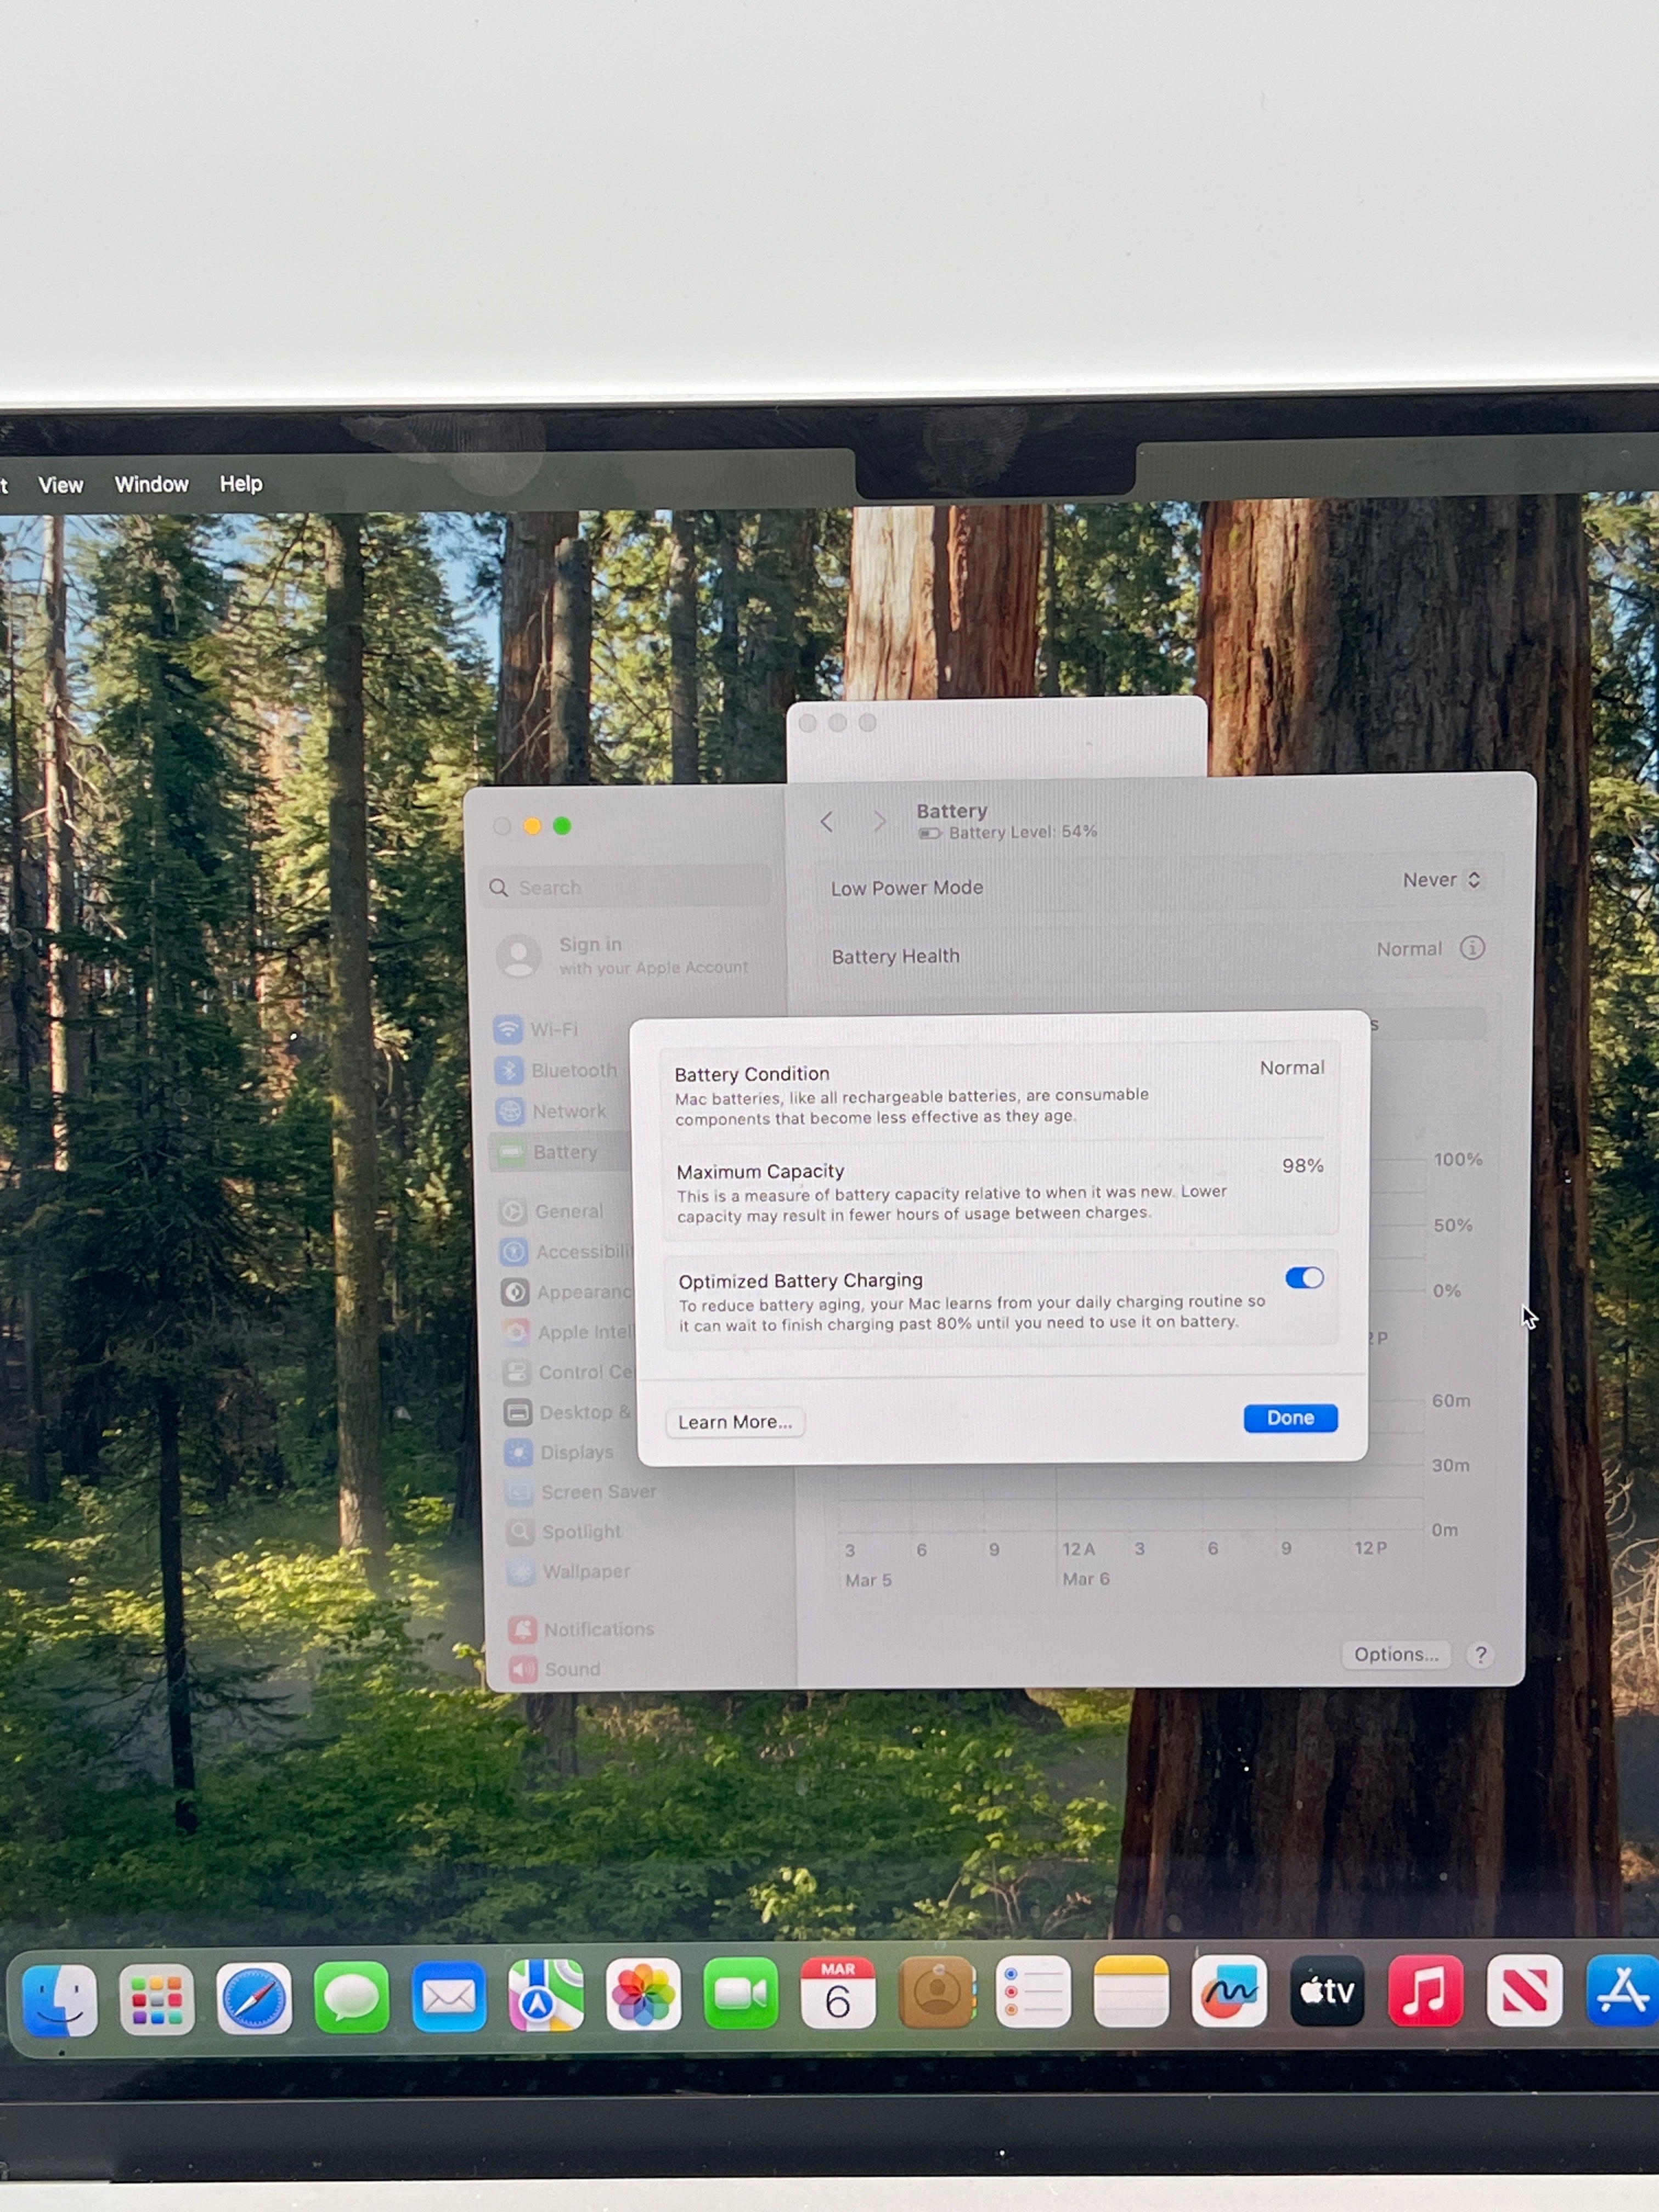Open the Mail app in the Dock
This screenshot has height=2212, width=1659.
click(449, 1997)
